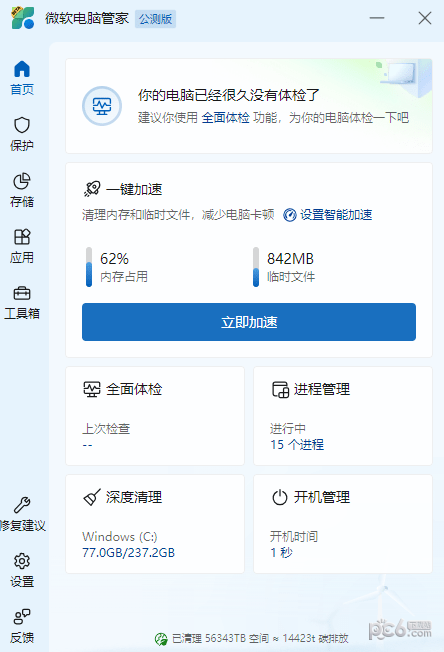Open the 存储 storage tab
Screen dimensions: 444x652
22,190
